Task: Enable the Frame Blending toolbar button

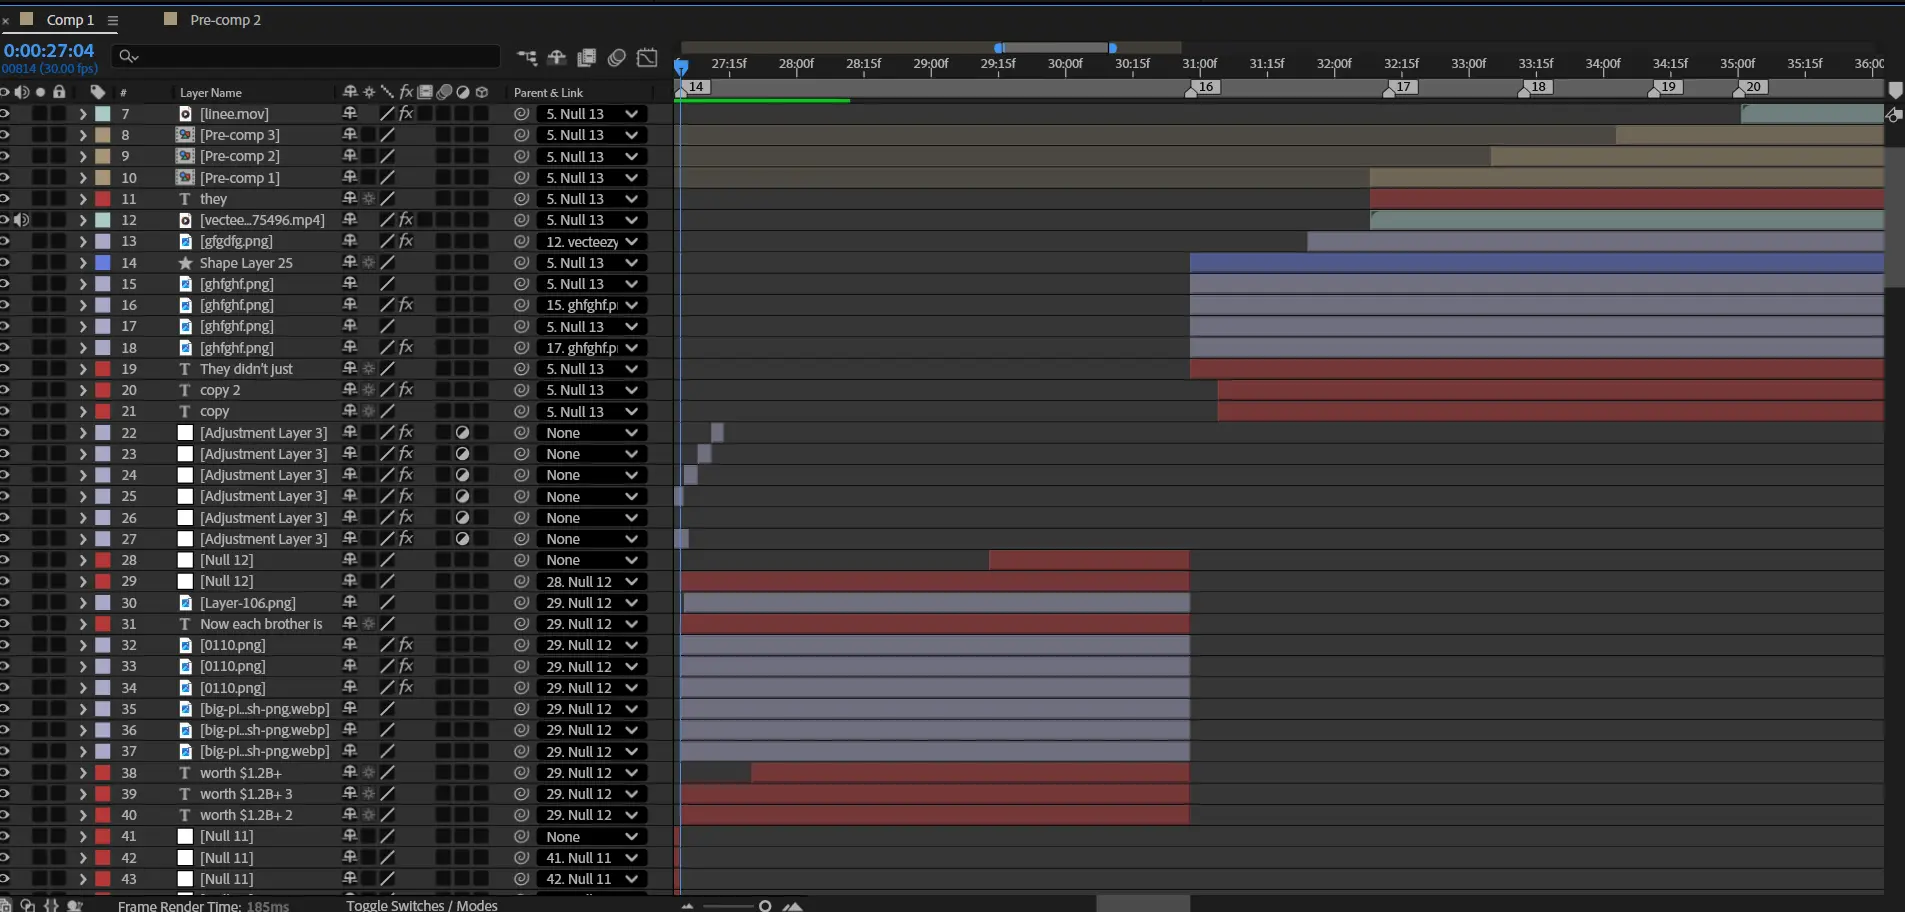Action: (587, 58)
